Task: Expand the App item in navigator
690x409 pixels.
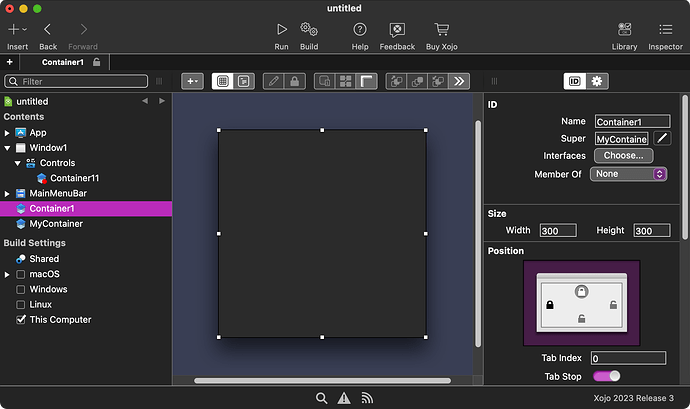Action: click(8, 132)
